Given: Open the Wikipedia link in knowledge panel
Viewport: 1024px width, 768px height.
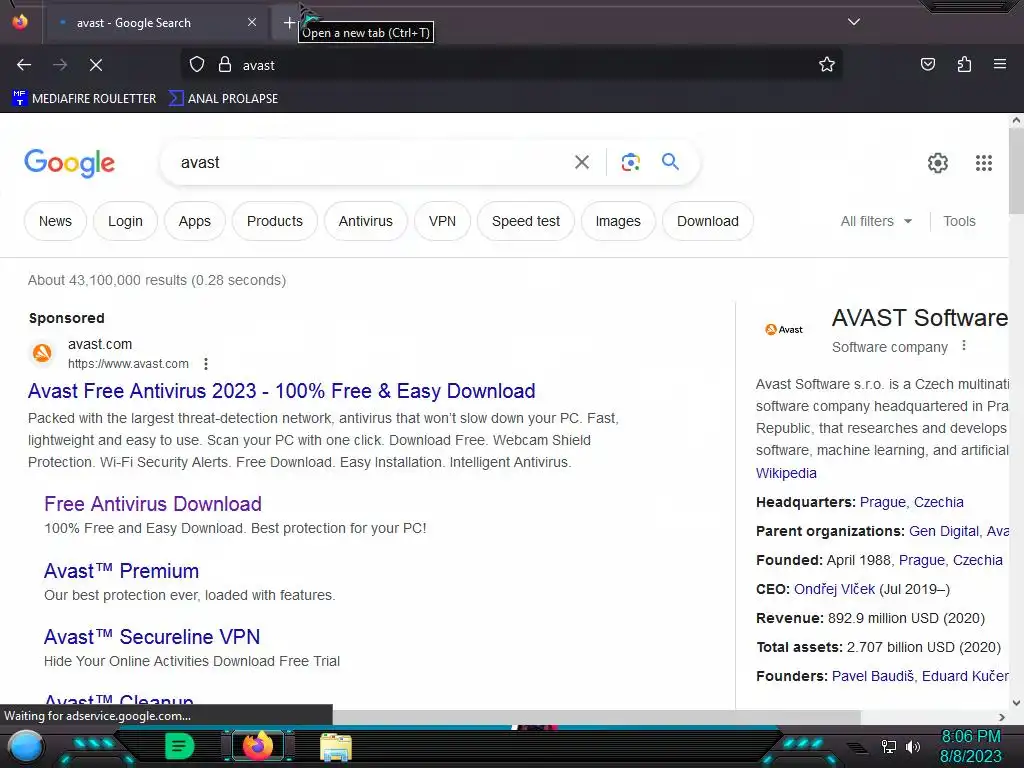Looking at the screenshot, I should pyautogui.click(x=786, y=473).
